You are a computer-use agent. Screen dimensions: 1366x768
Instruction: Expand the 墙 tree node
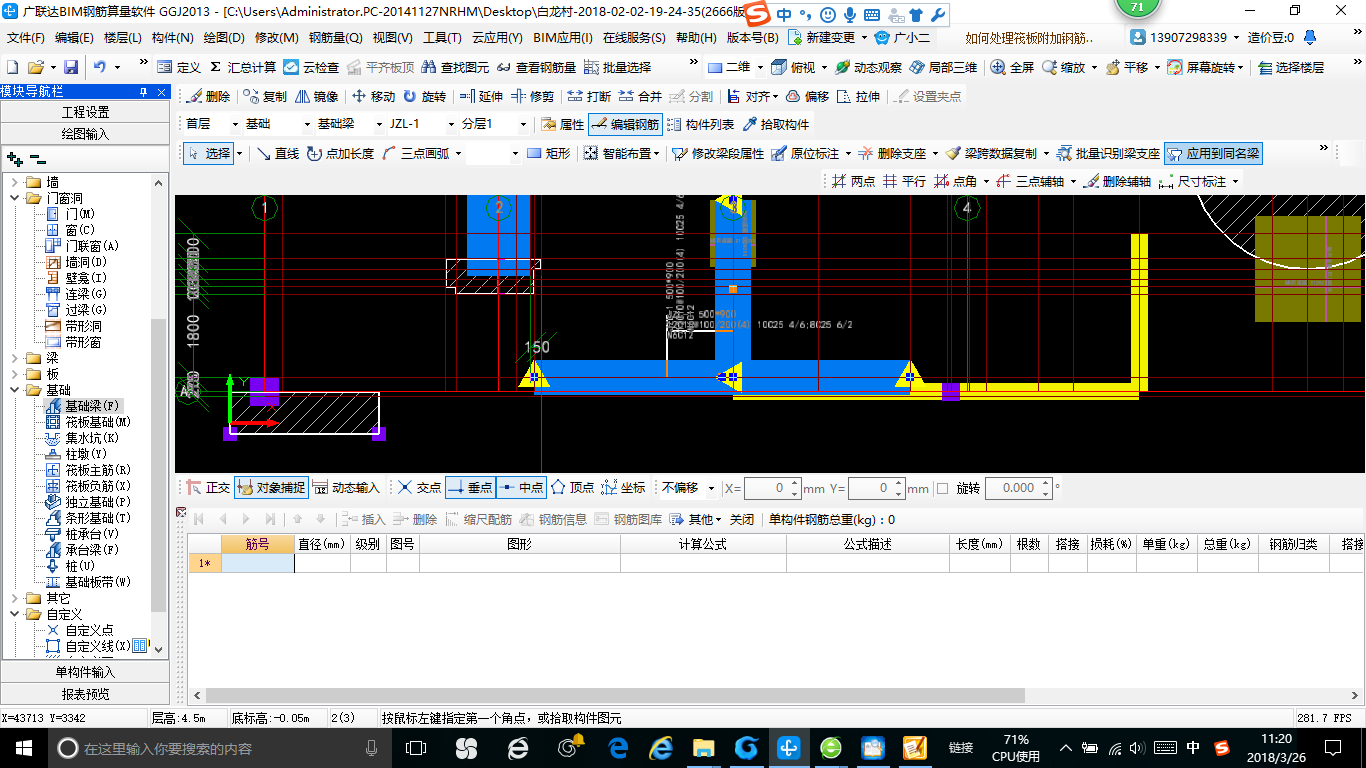pyautogui.click(x=14, y=182)
